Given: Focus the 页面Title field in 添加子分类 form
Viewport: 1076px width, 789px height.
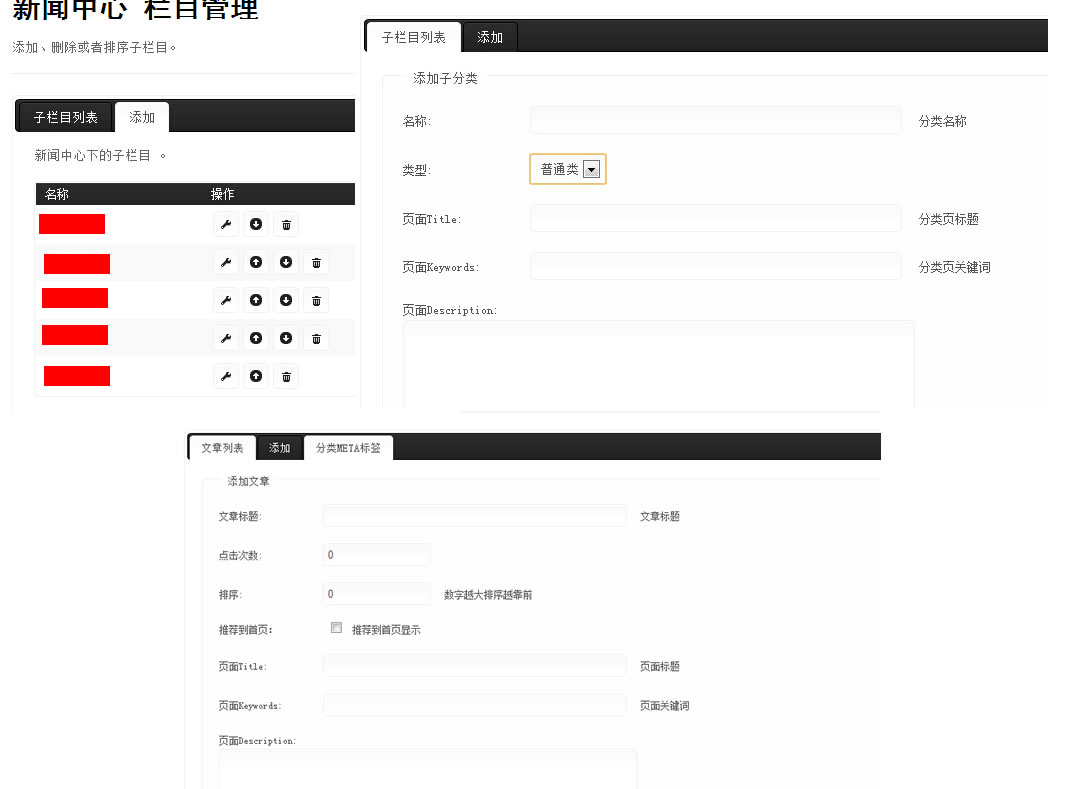Looking at the screenshot, I should 716,218.
